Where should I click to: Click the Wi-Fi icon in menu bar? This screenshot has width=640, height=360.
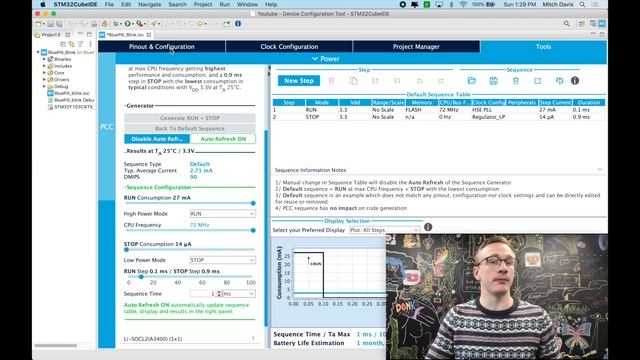[463, 4]
